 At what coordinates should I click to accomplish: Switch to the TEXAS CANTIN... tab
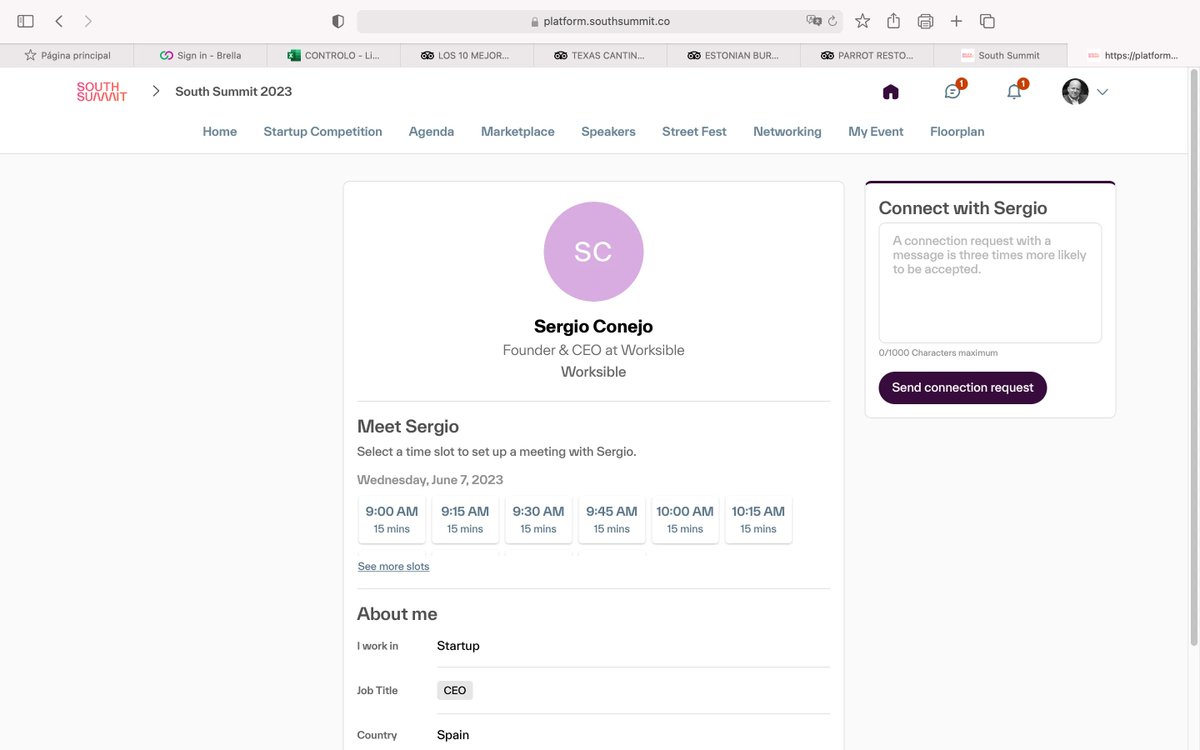(600, 55)
